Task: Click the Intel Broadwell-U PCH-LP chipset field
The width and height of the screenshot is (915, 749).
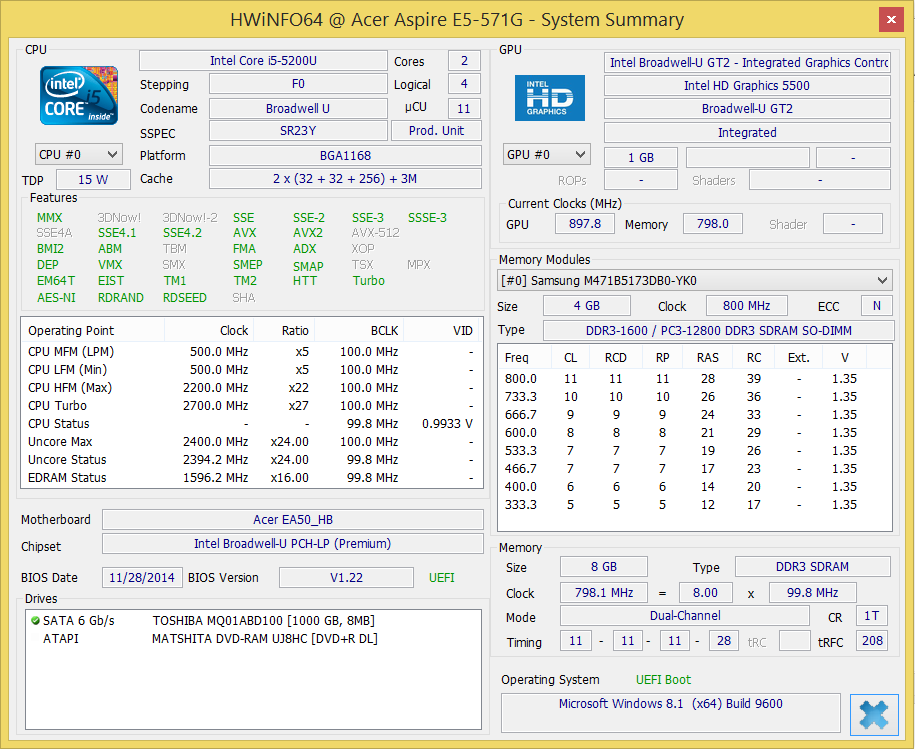Action: (x=293, y=544)
